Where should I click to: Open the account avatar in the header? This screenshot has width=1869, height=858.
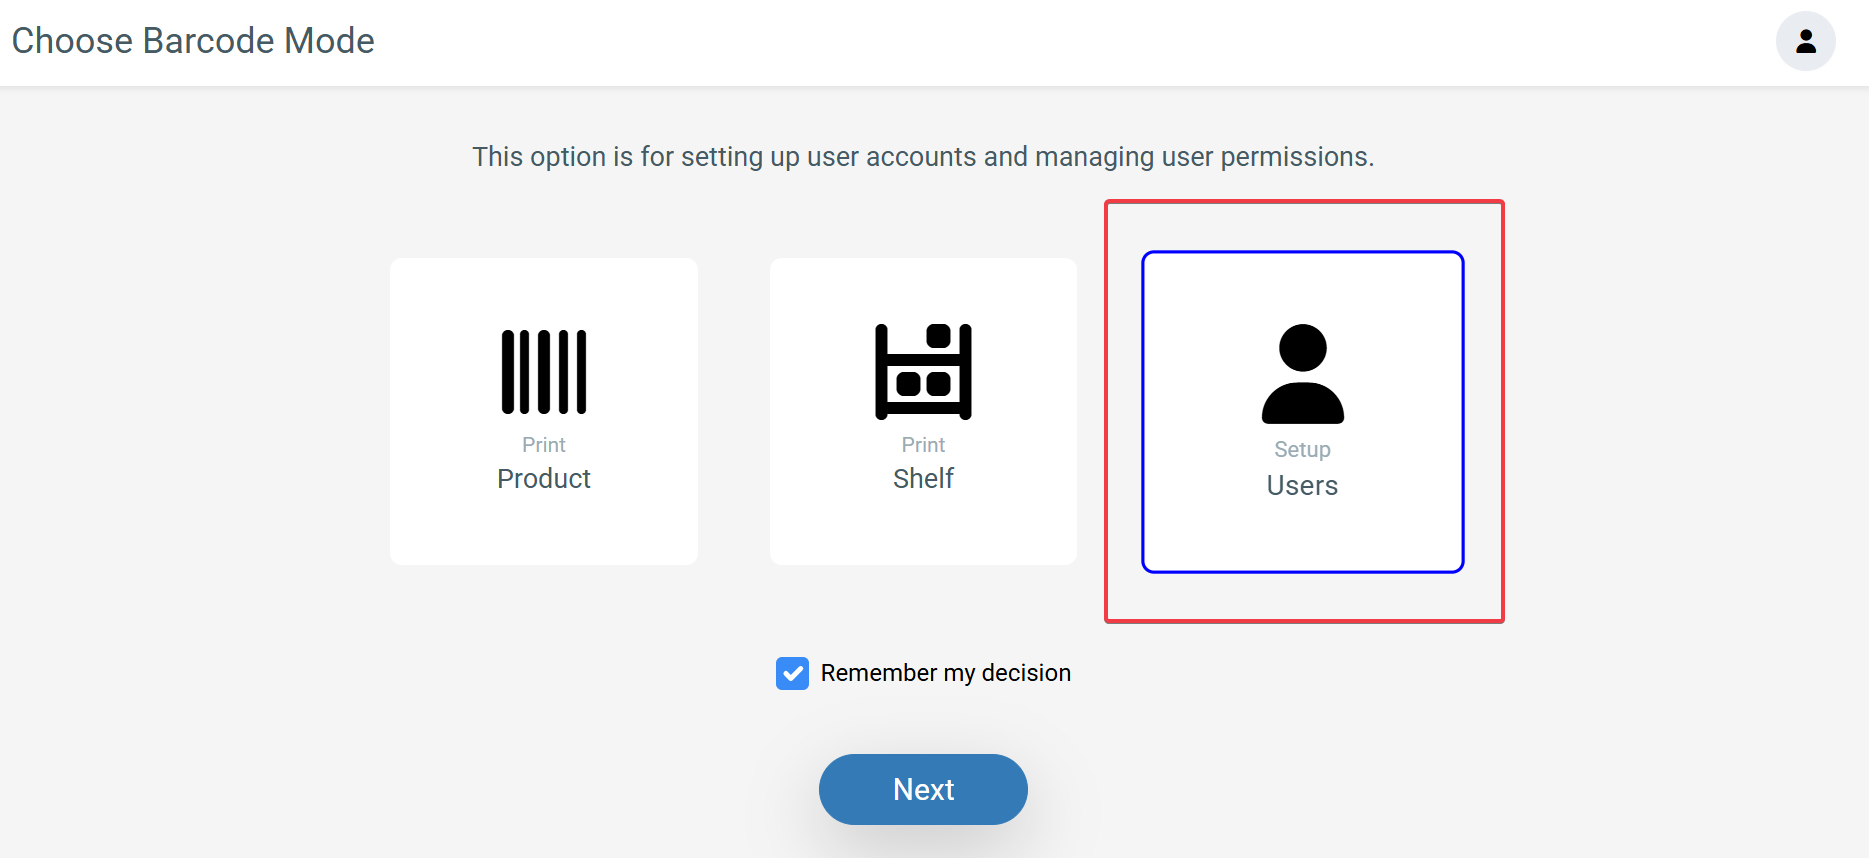tap(1805, 41)
